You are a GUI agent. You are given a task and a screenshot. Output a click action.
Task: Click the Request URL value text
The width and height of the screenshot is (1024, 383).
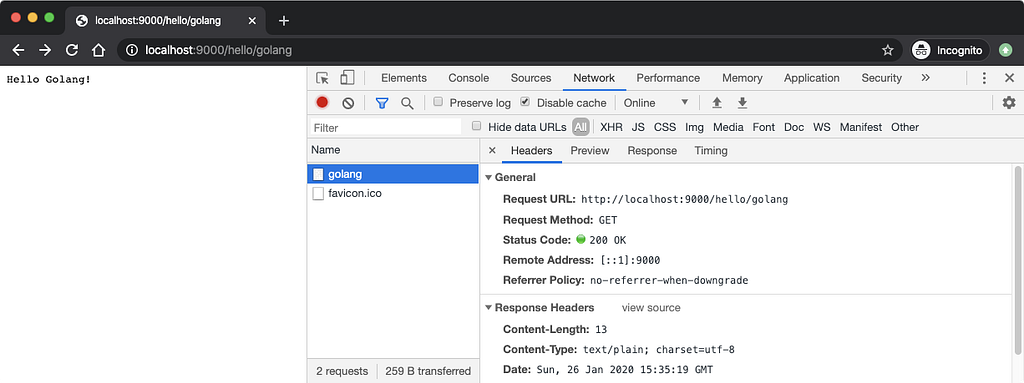pyautogui.click(x=684, y=199)
